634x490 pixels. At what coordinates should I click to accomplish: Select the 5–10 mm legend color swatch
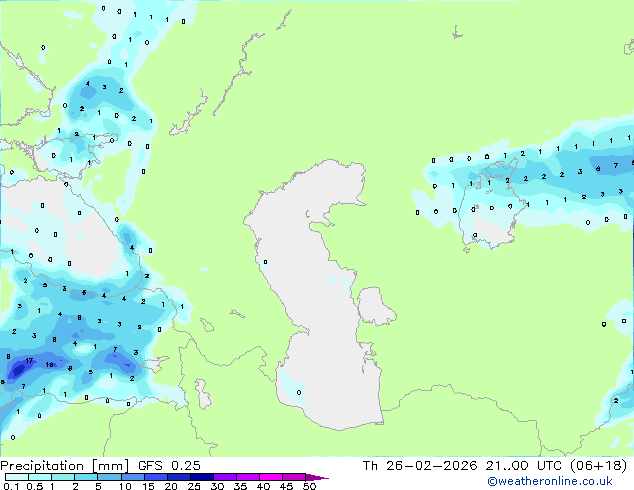click(109, 477)
